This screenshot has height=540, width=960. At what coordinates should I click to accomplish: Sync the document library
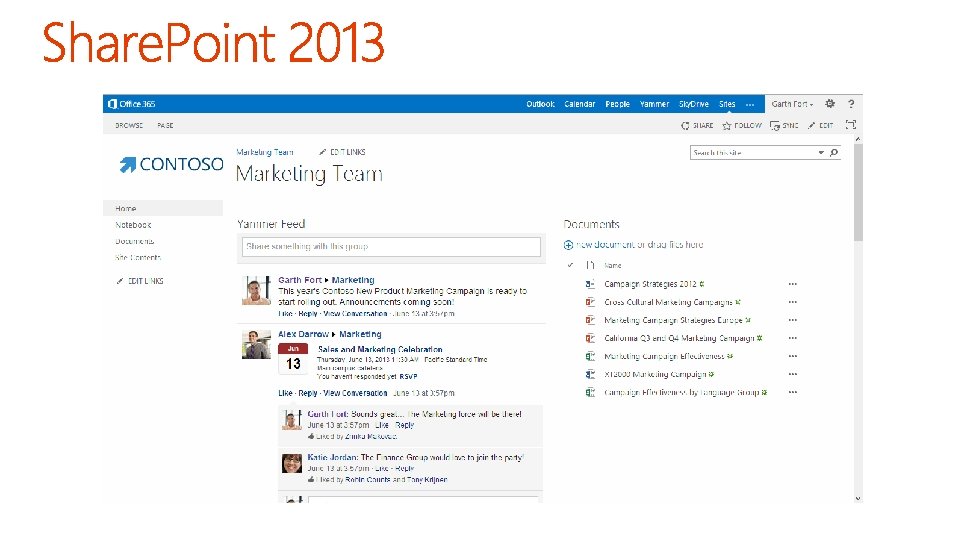pyautogui.click(x=784, y=126)
